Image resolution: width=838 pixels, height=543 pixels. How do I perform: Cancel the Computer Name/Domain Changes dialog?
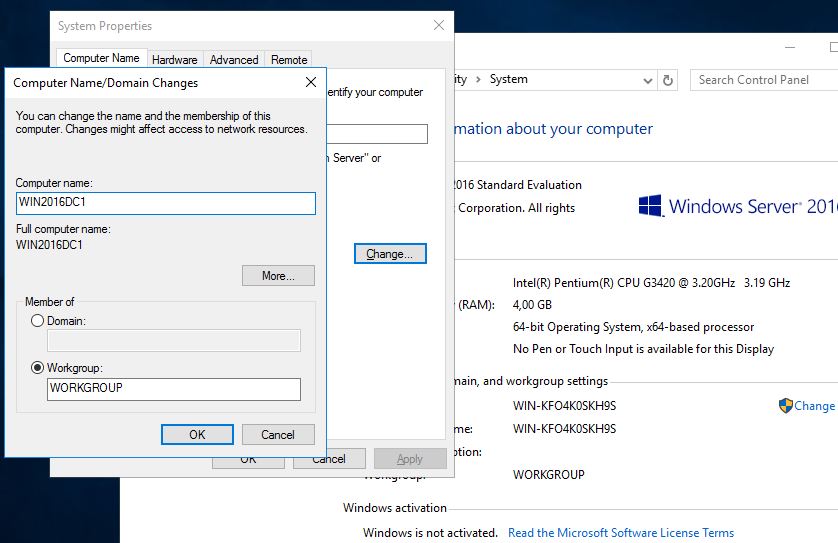[278, 435]
